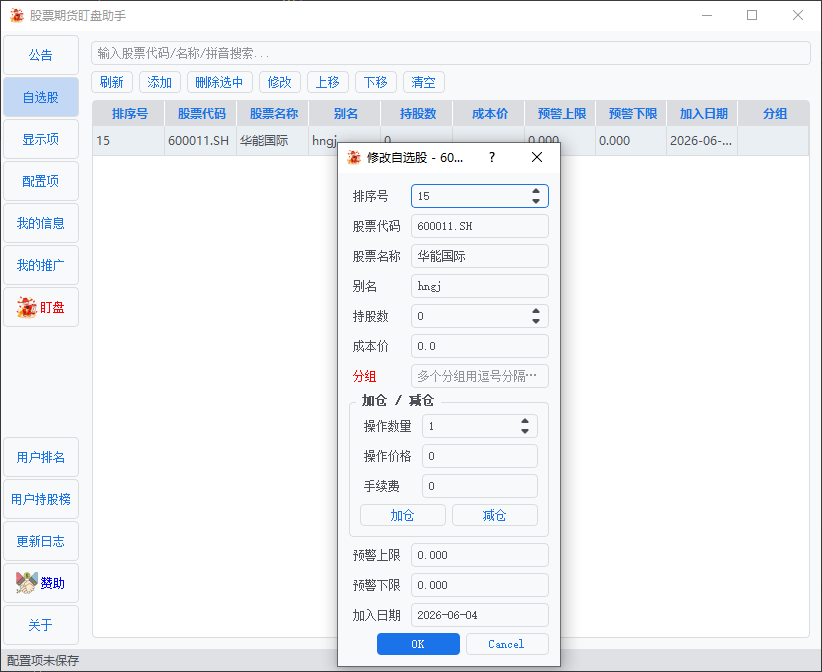The width and height of the screenshot is (822, 672).
Task: Click the 删除选中 delete selected button
Action: 220,82
